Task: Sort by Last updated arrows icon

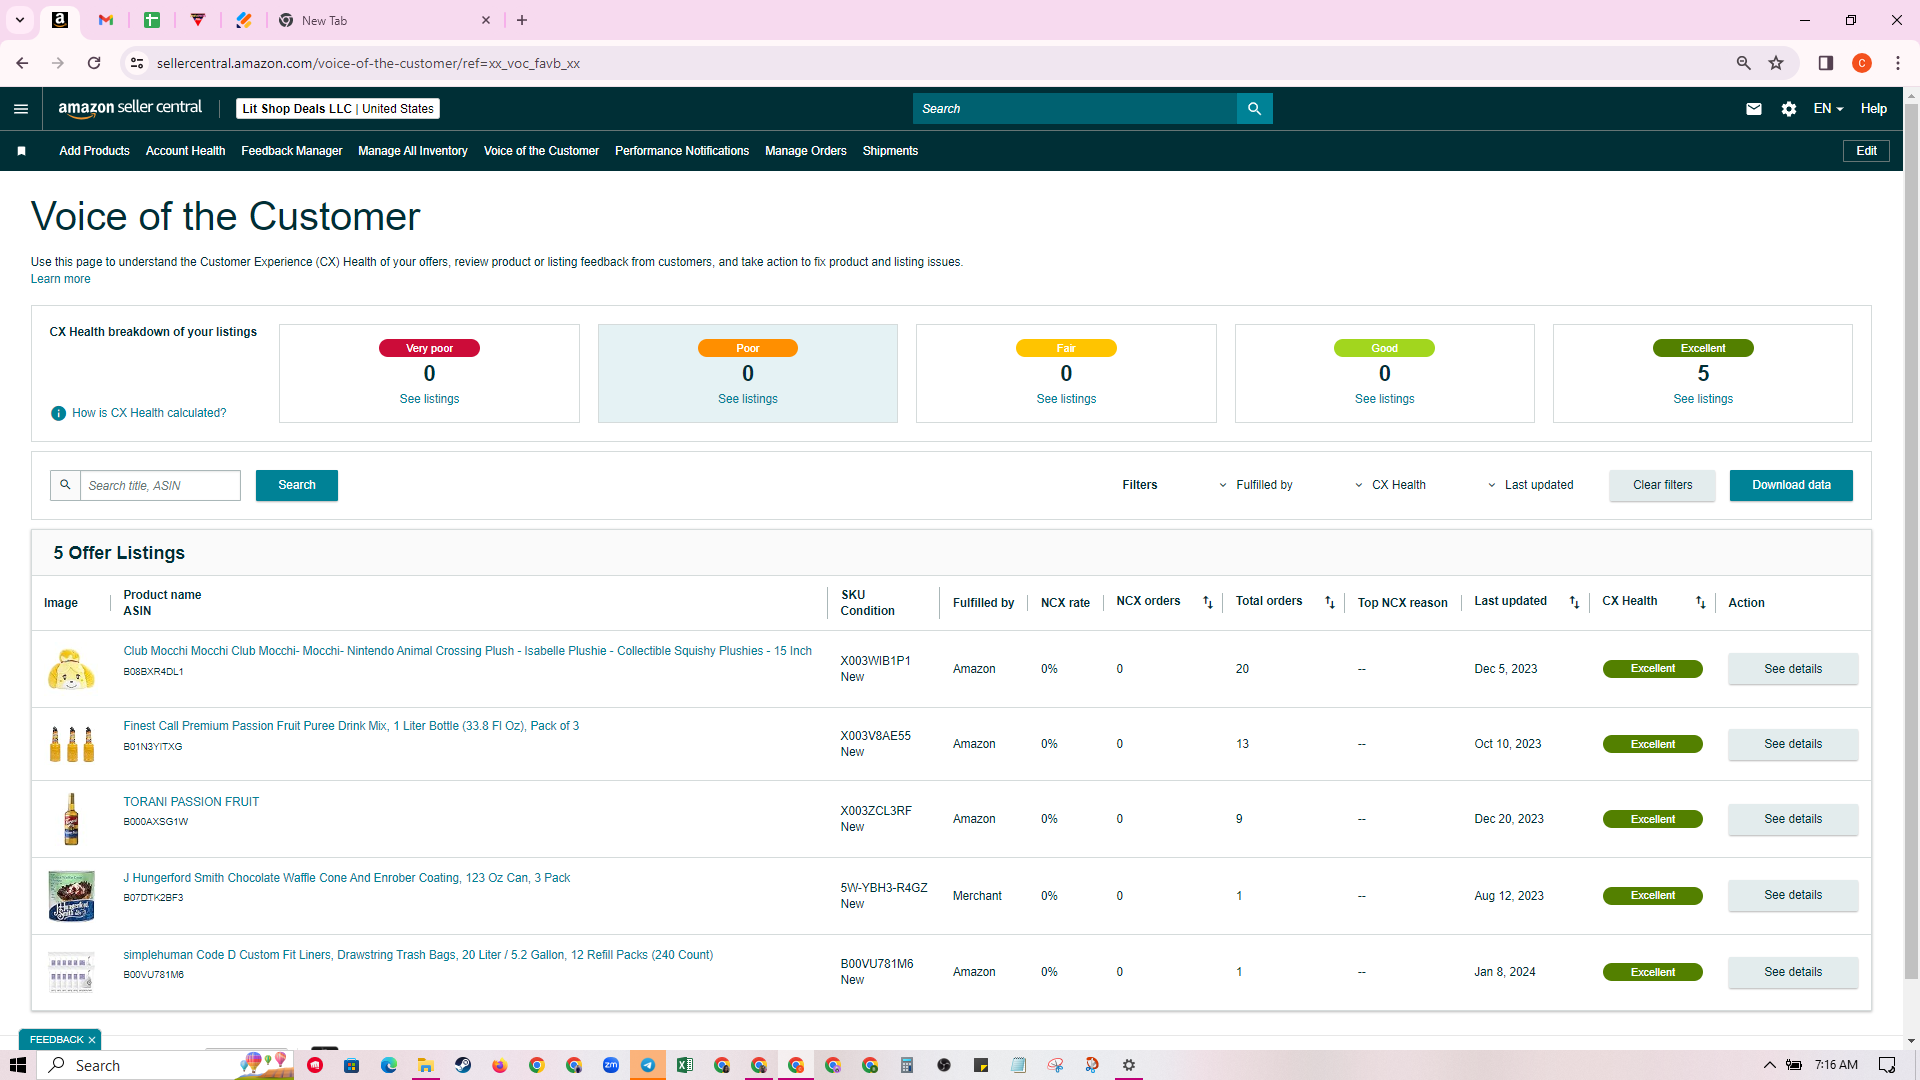Action: (1575, 602)
